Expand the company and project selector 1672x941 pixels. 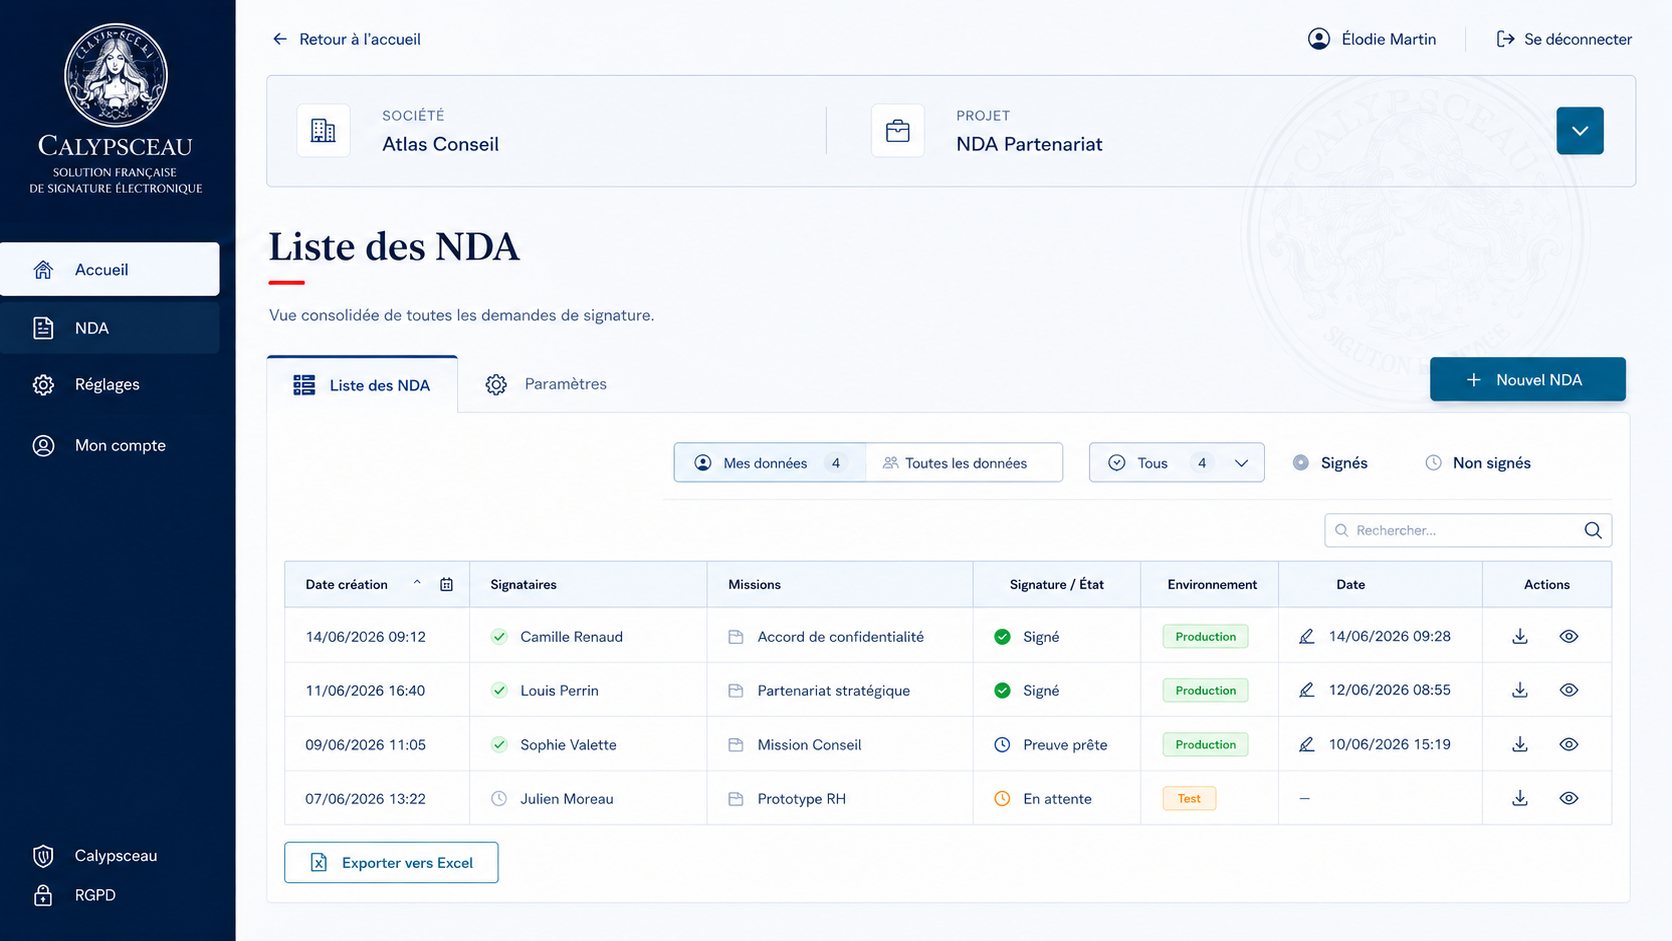[x=1580, y=131]
